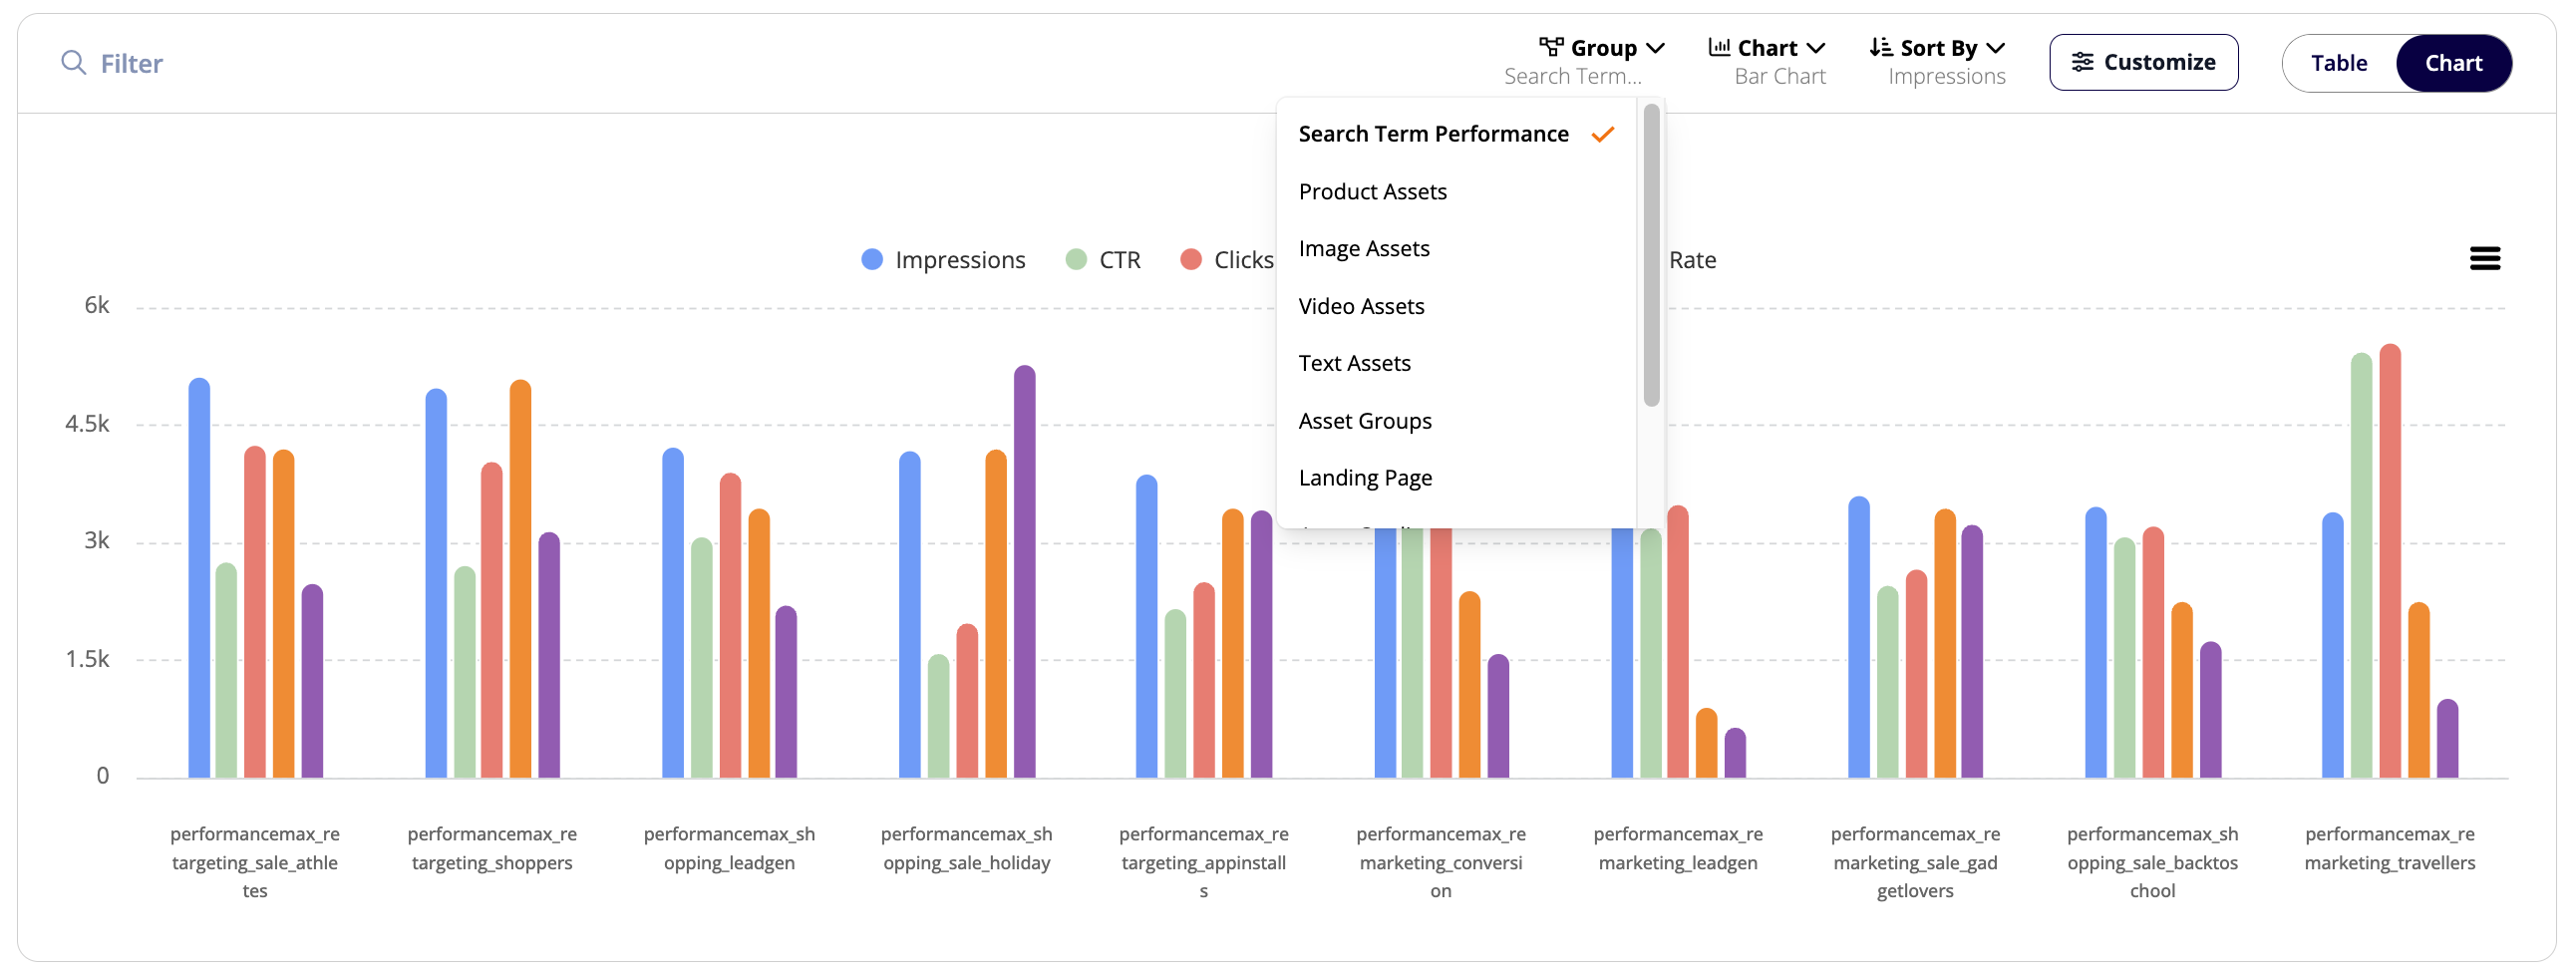Select Search Term Performance from the menu
2576x975 pixels.
[x=1456, y=134]
